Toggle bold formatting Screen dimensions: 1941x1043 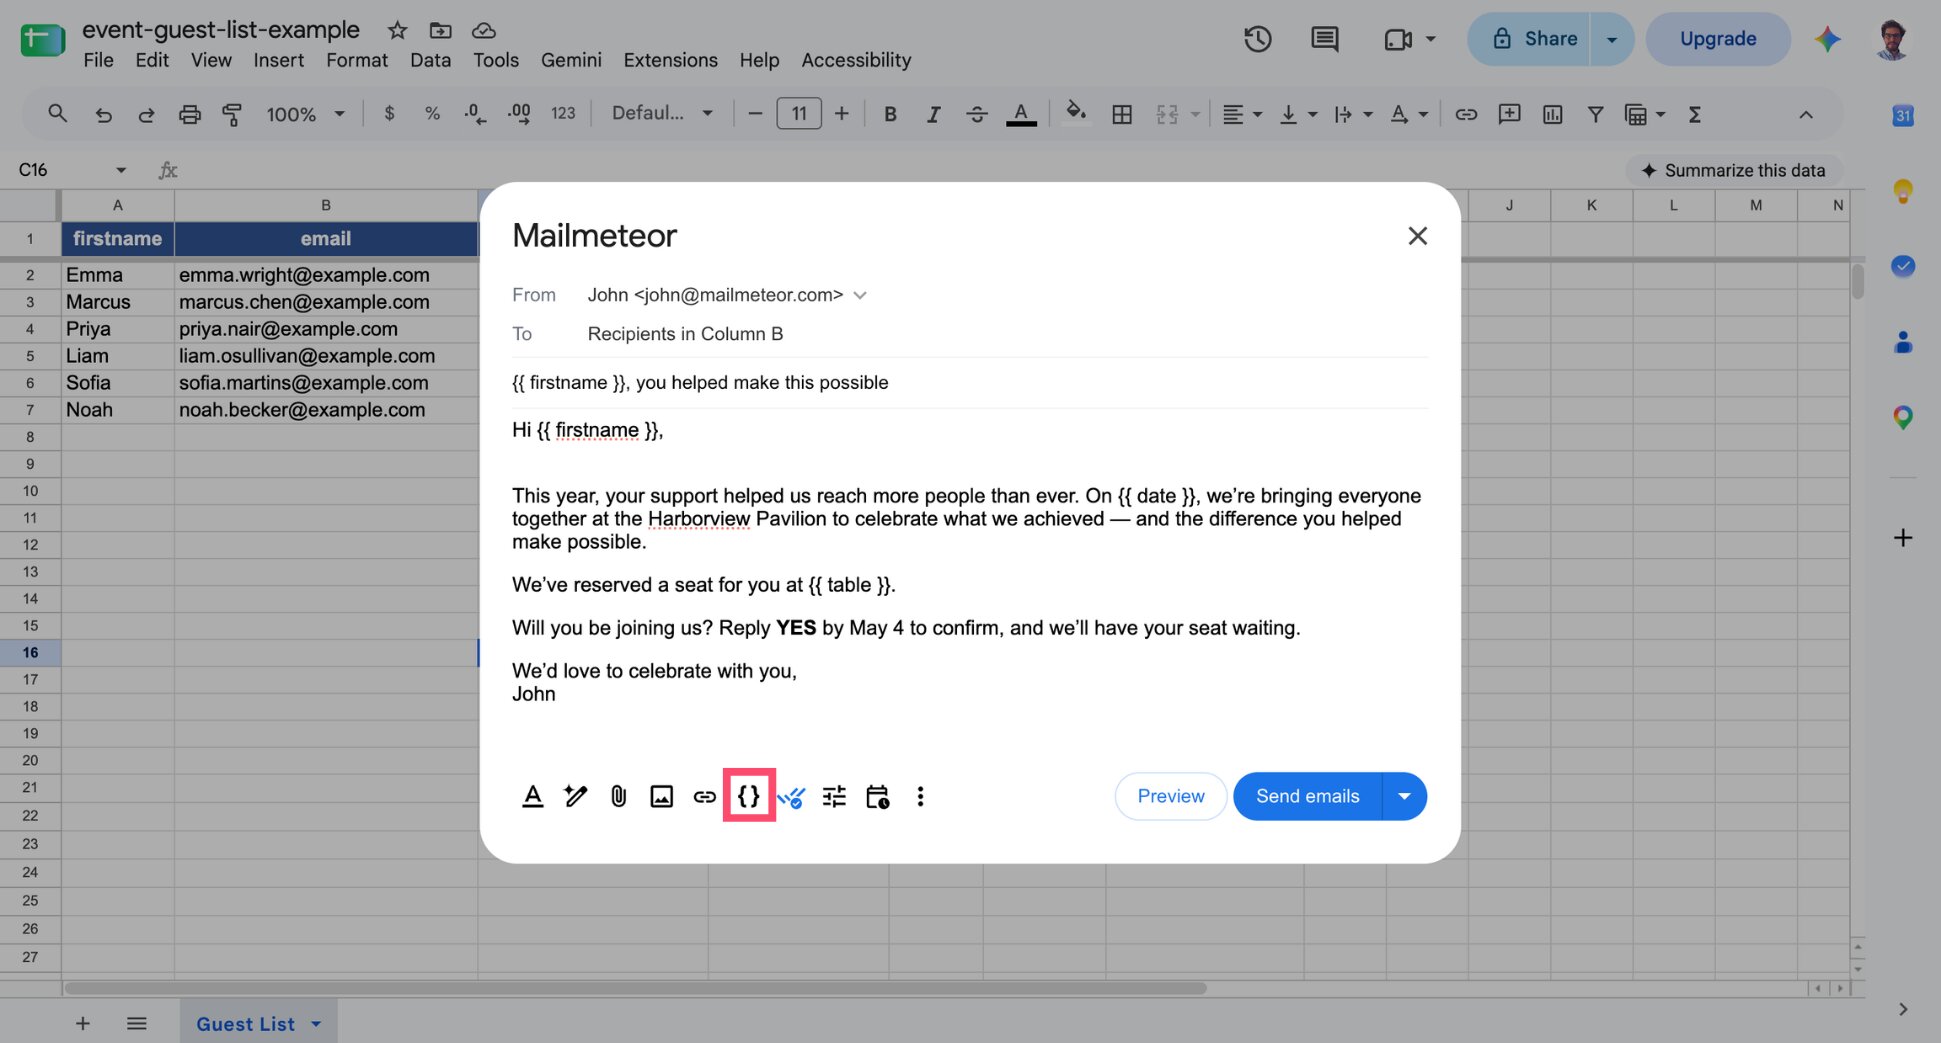[890, 114]
